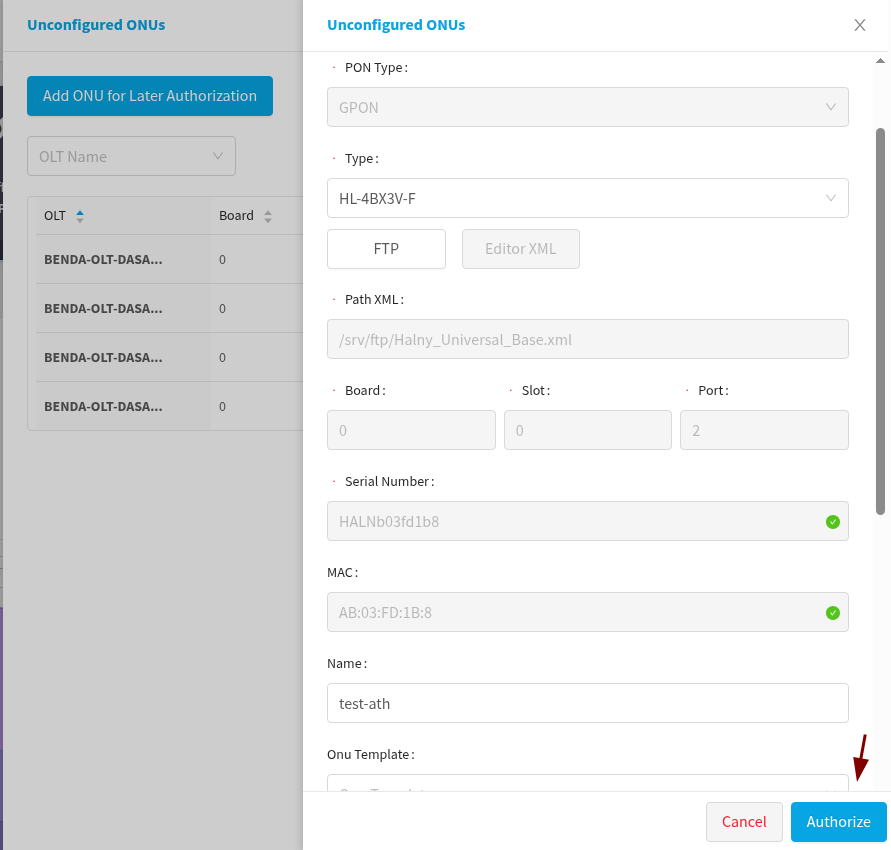Close the Unconfigured ONUs dialog
The height and width of the screenshot is (850, 891).
(x=859, y=25)
